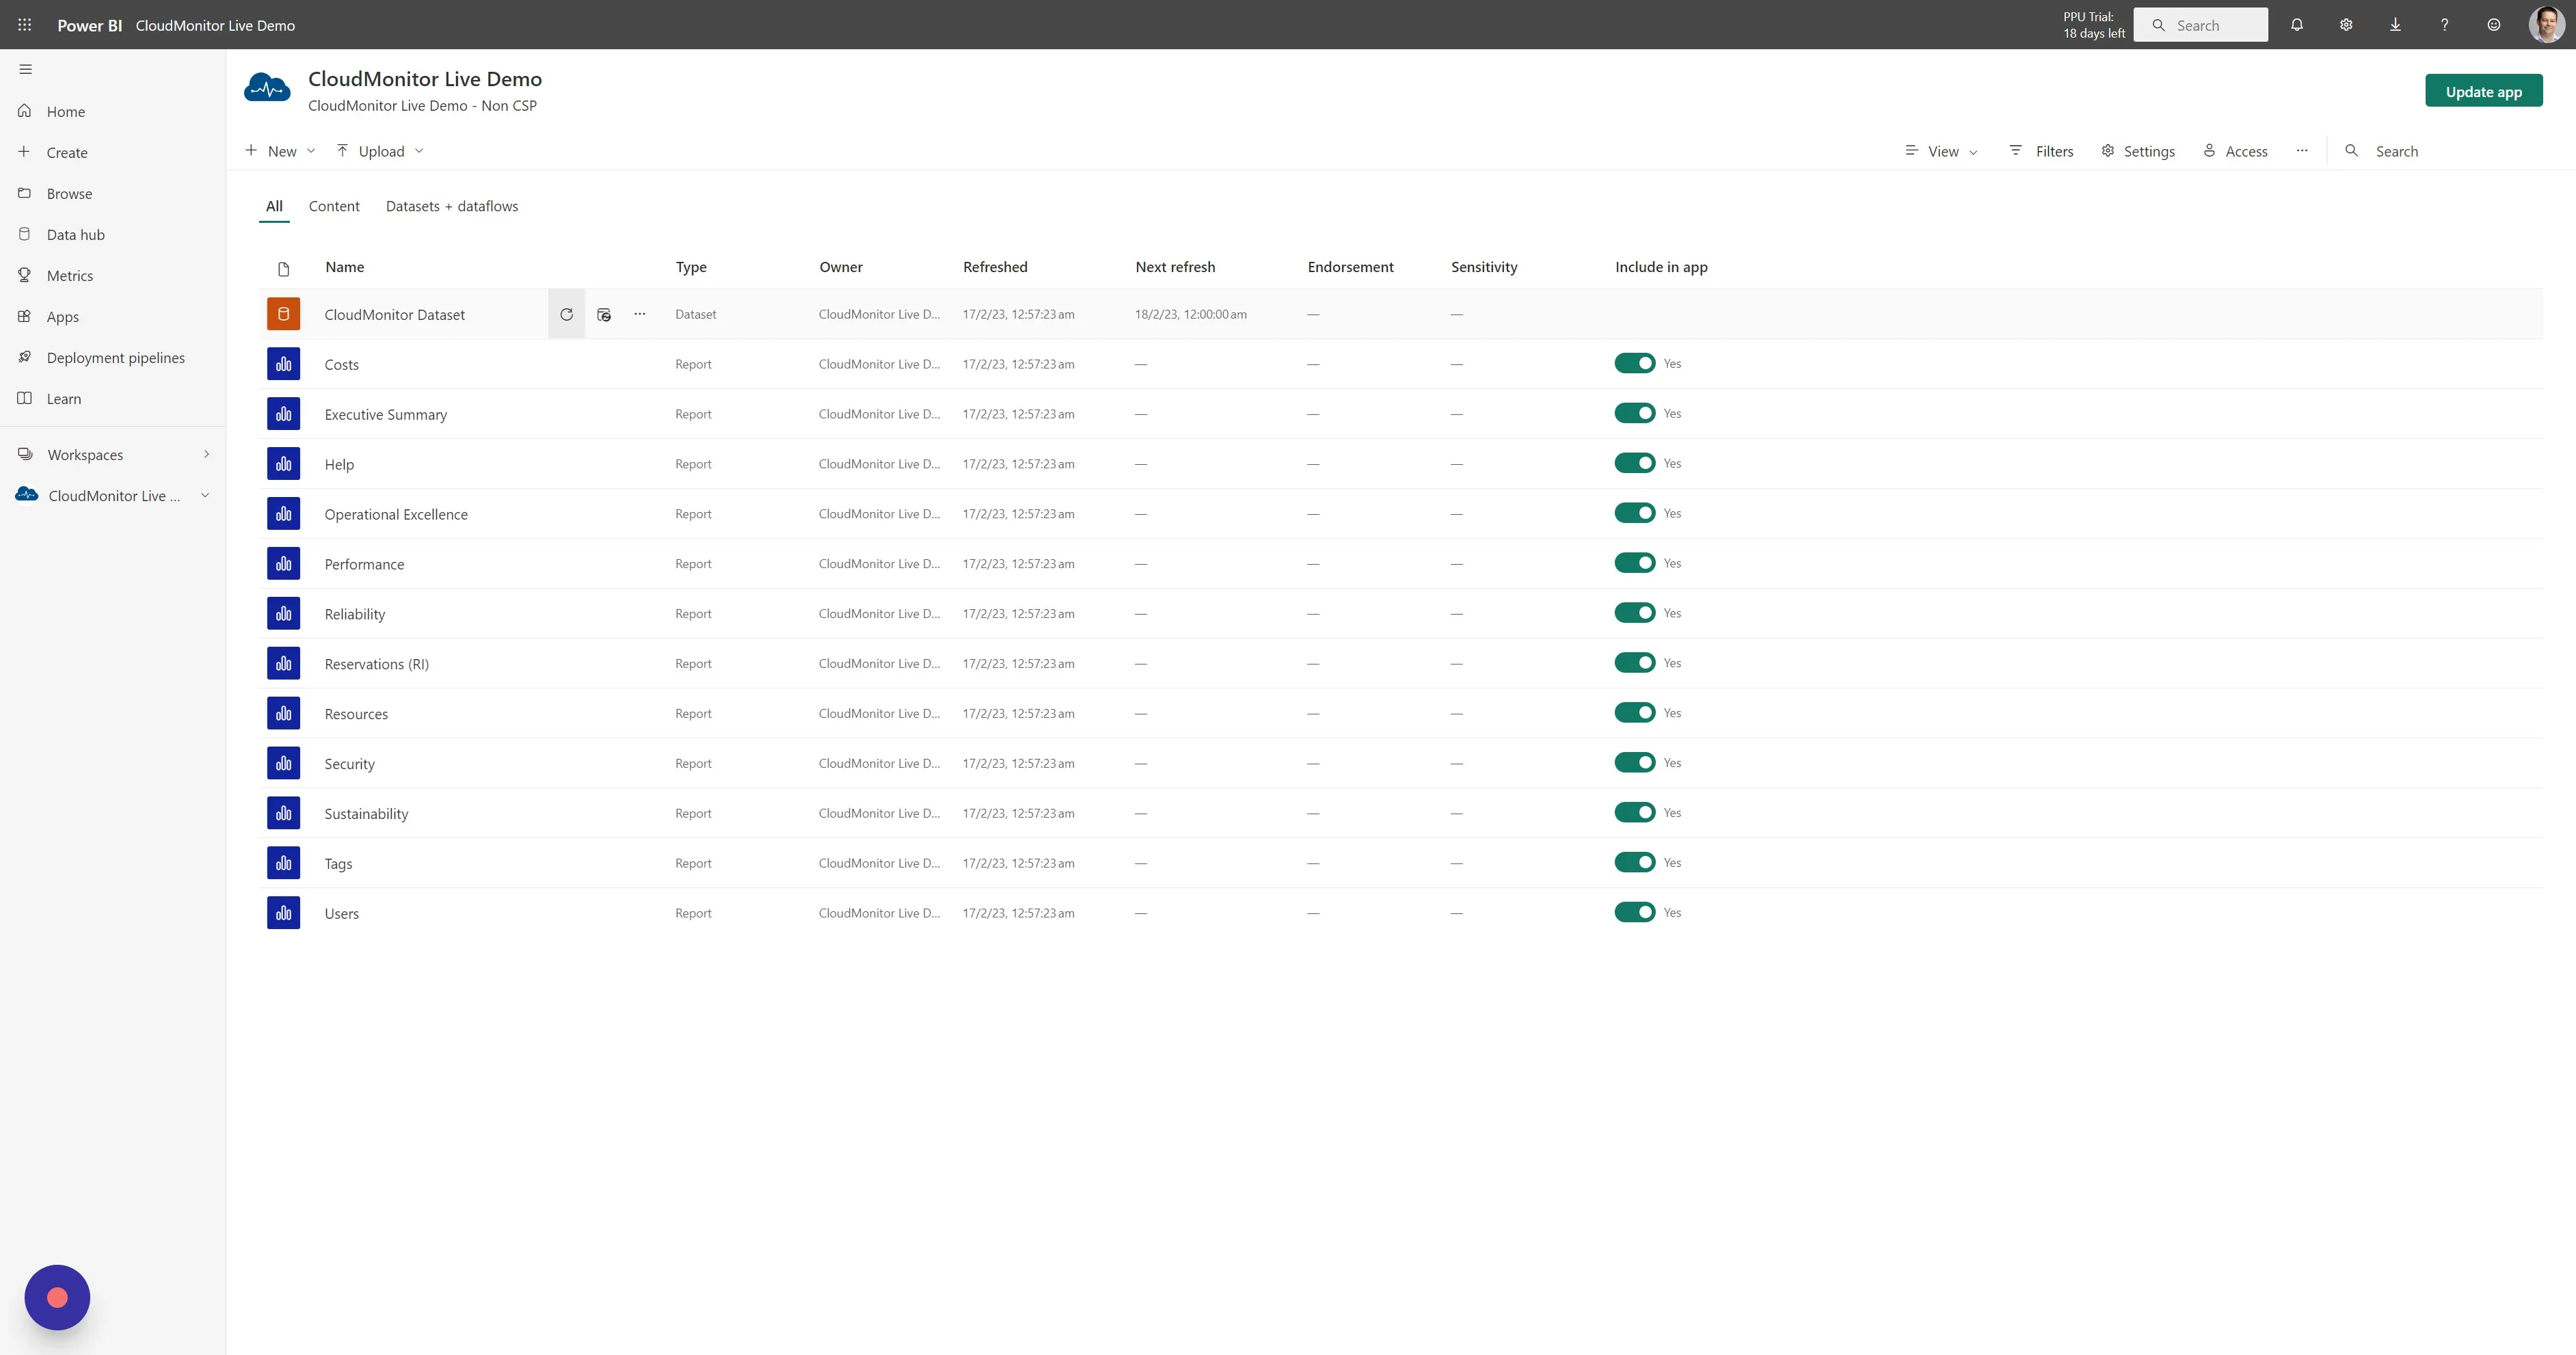Expand the CloudMonitor Live workspace chevron
The width and height of the screenshot is (2576, 1355).
click(x=205, y=495)
